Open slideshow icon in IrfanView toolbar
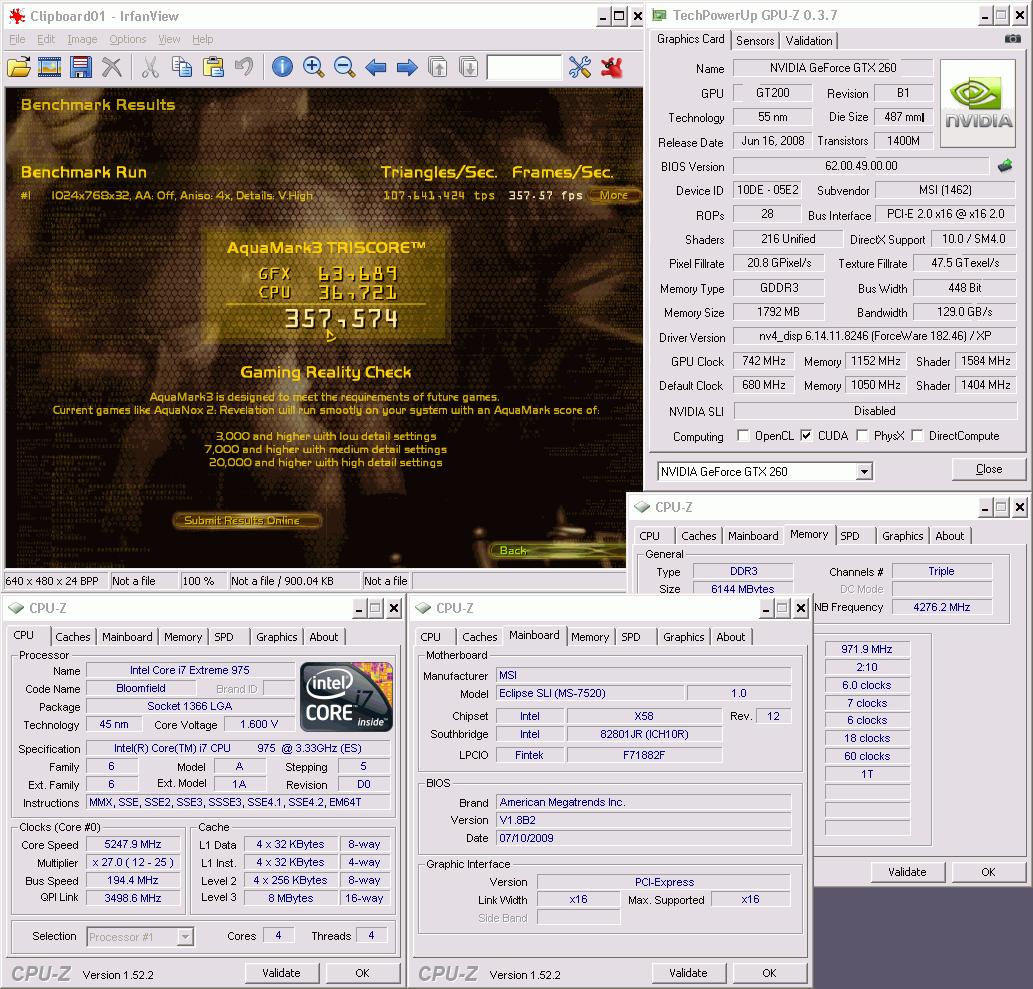Viewport: 1033px width, 989px height. [x=49, y=67]
